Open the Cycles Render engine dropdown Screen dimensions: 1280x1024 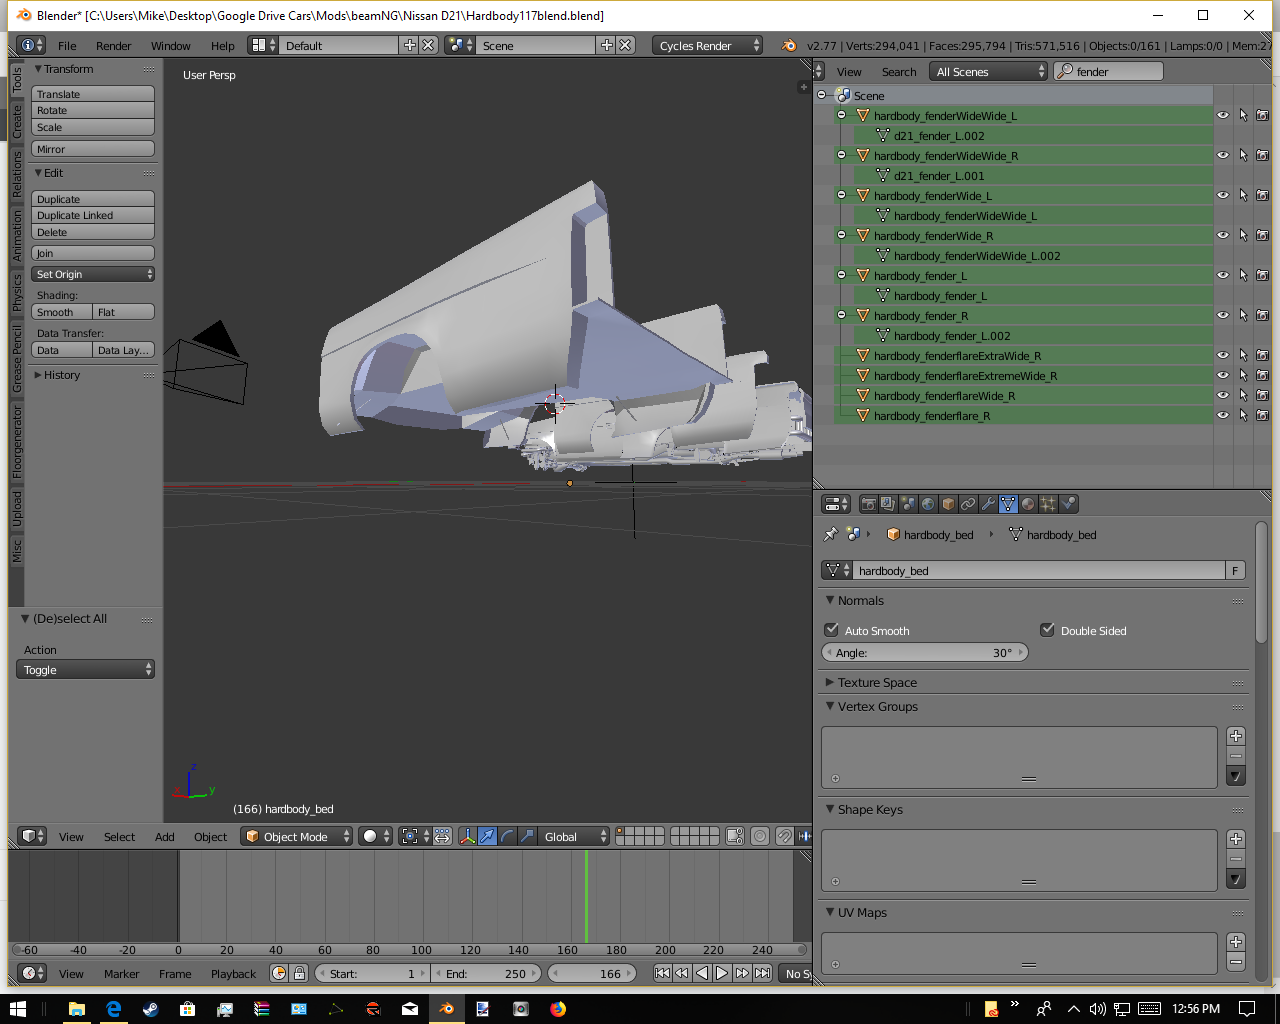pyautogui.click(x=707, y=45)
